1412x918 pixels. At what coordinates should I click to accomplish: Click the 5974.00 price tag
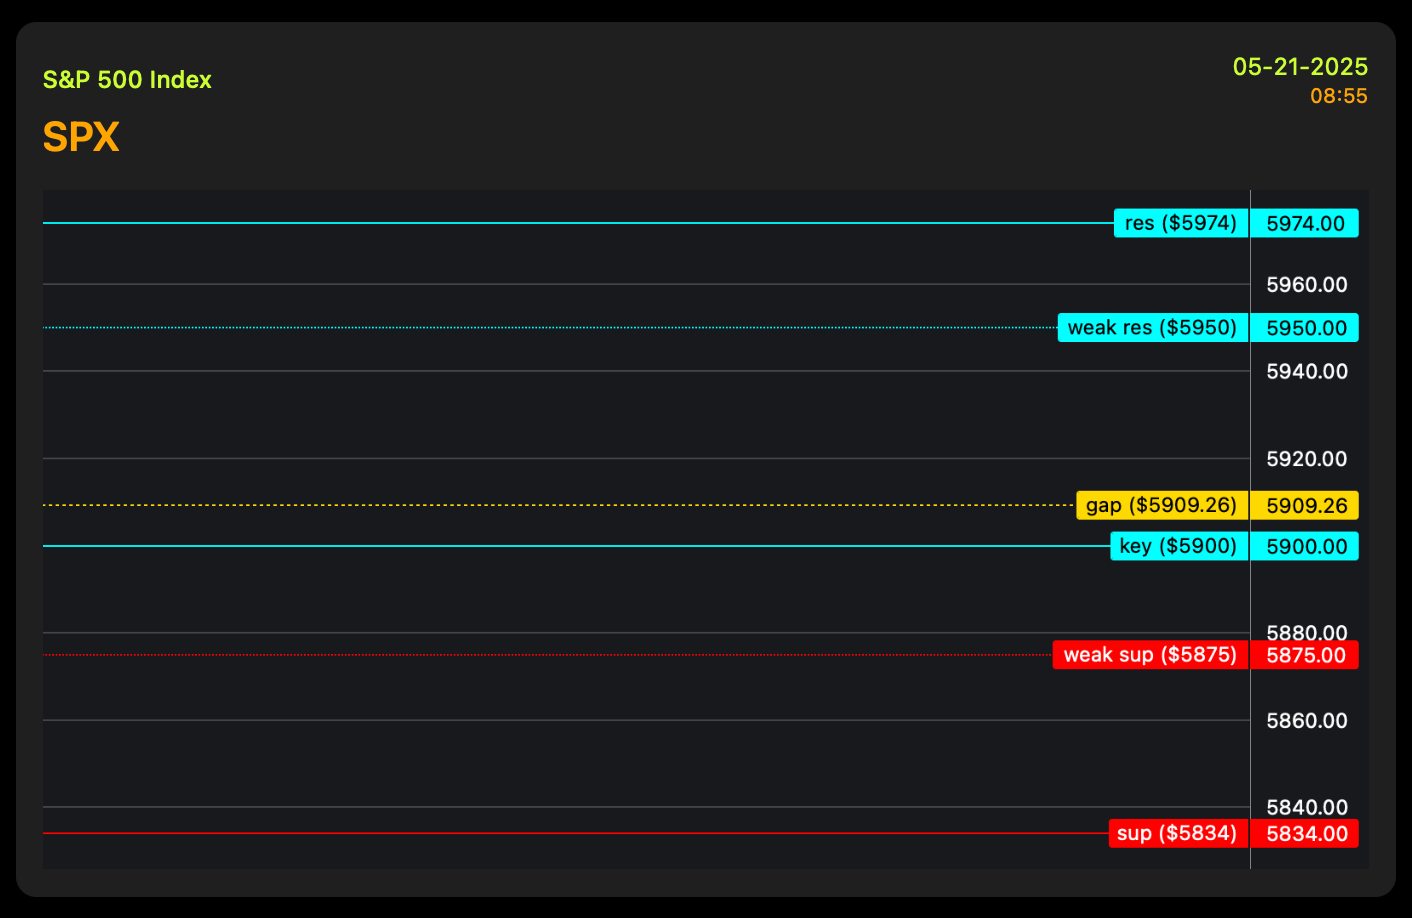point(1305,223)
